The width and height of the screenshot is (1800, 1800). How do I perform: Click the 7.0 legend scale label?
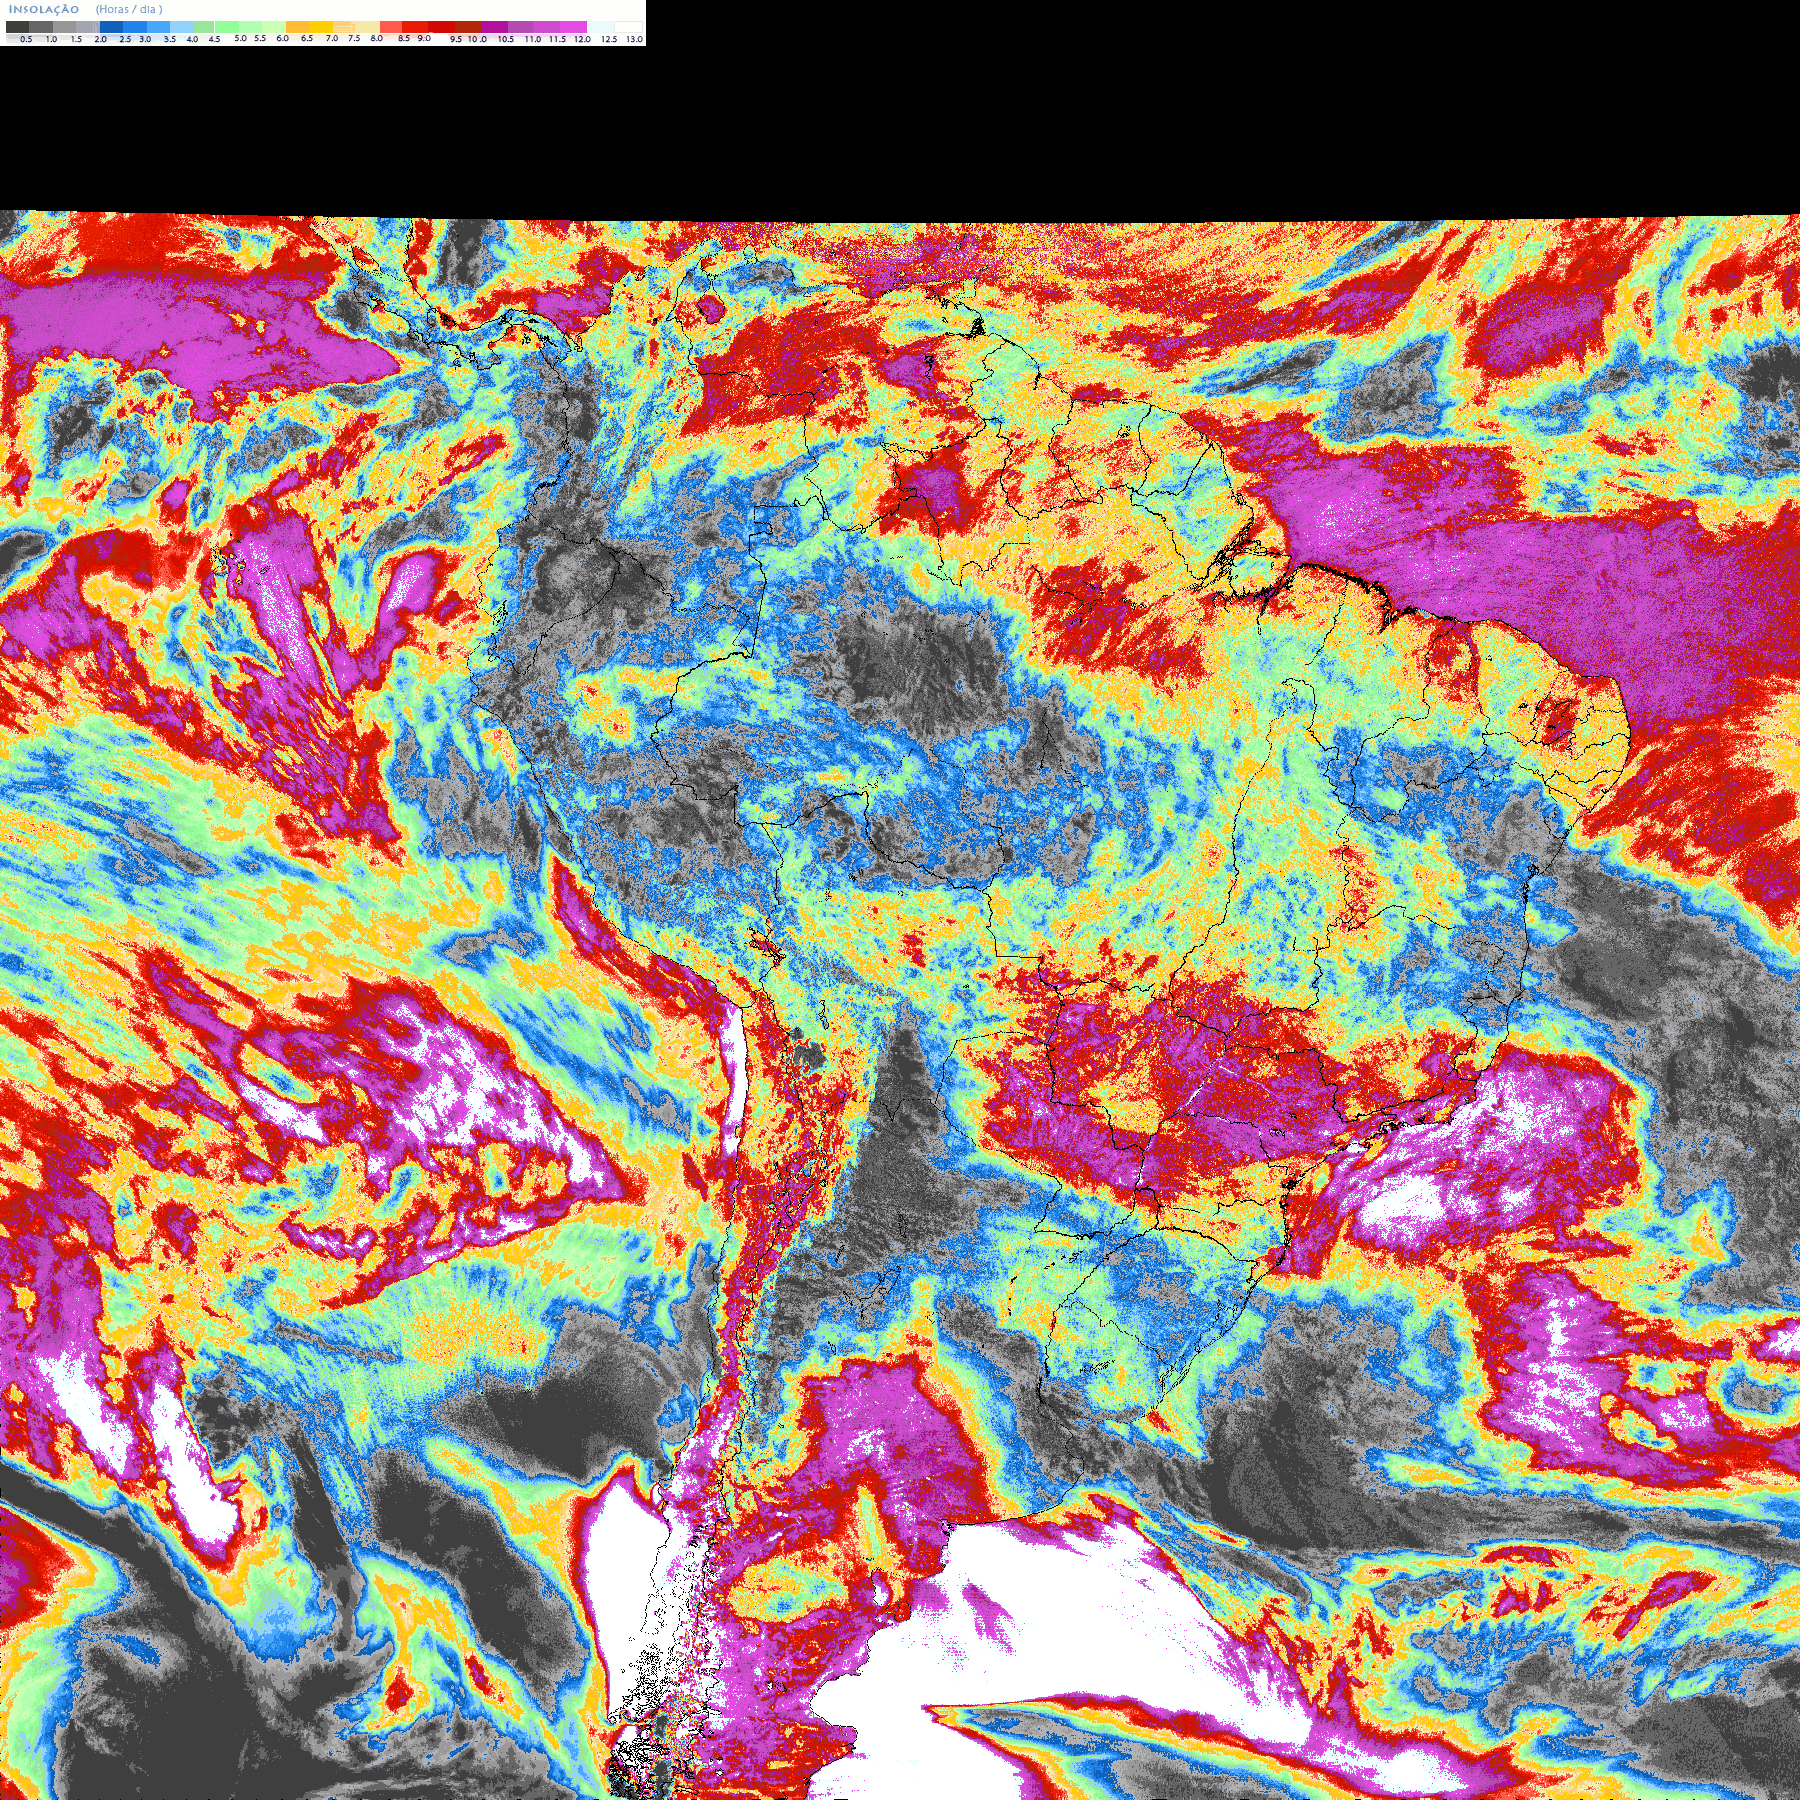tap(332, 38)
